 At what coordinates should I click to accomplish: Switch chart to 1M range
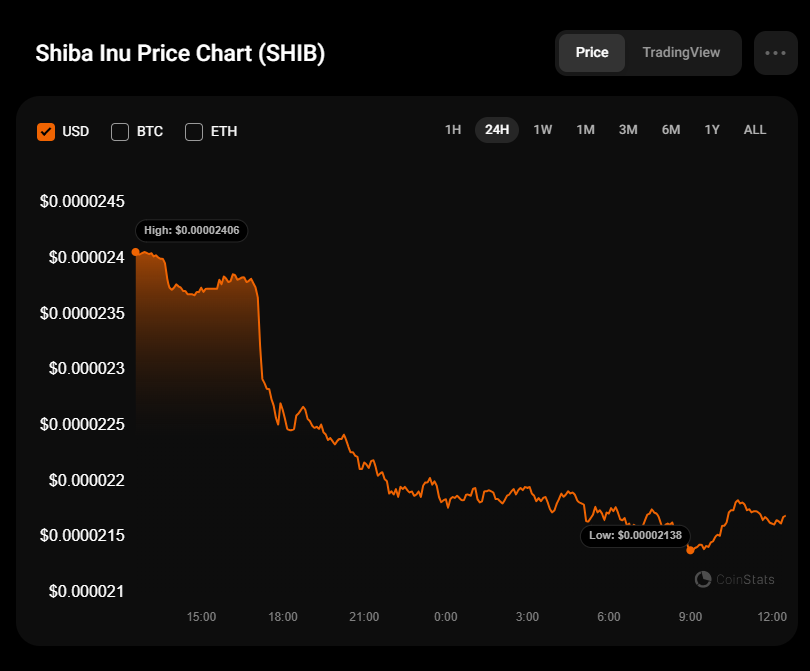586,130
